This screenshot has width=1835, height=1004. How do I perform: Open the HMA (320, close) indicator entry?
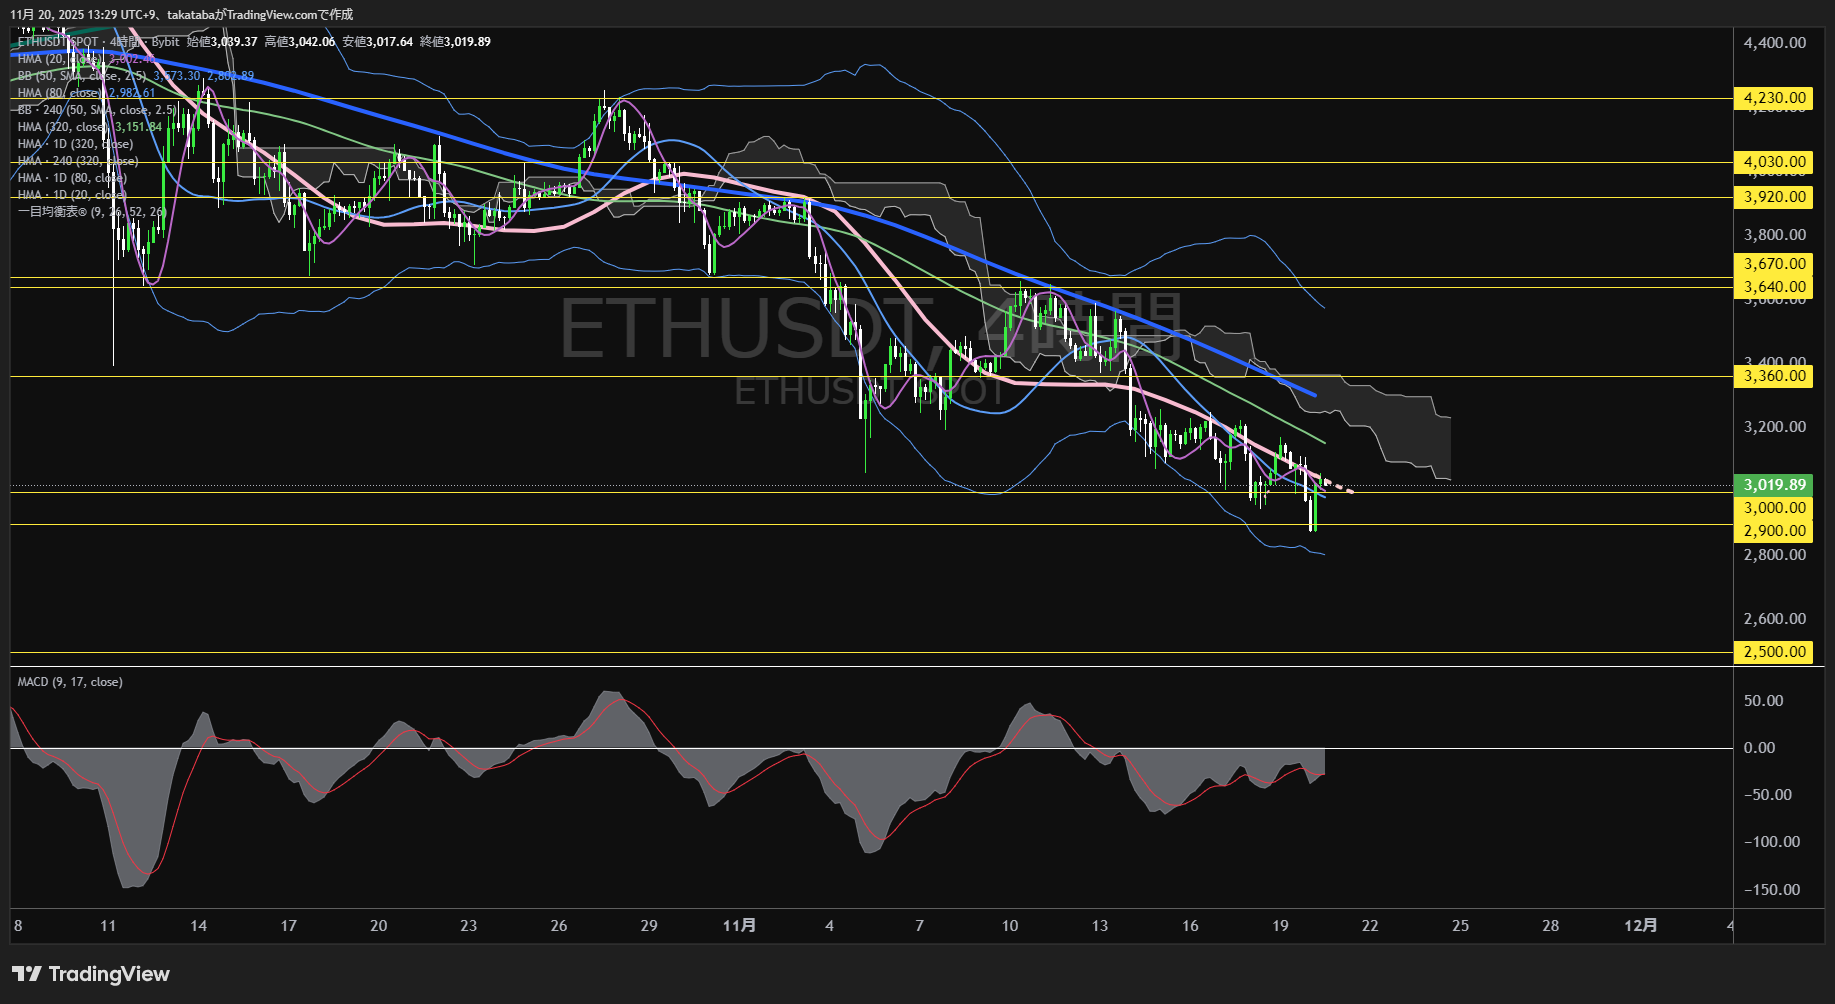coord(65,126)
